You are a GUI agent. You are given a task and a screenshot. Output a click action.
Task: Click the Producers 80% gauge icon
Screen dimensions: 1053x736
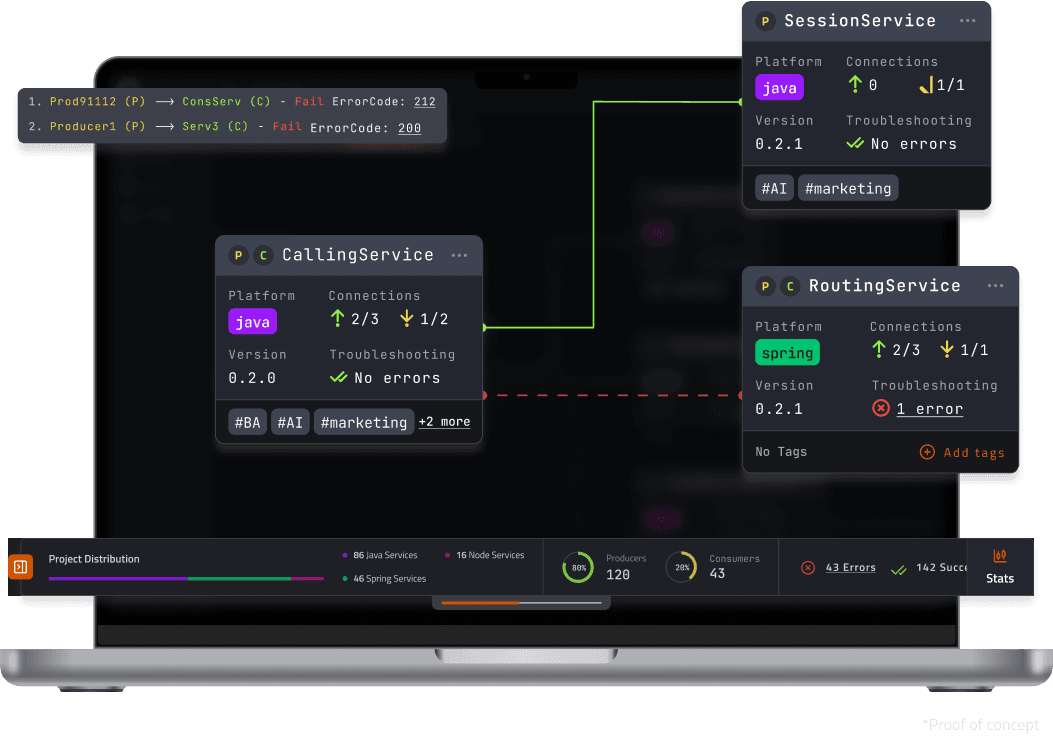click(580, 567)
